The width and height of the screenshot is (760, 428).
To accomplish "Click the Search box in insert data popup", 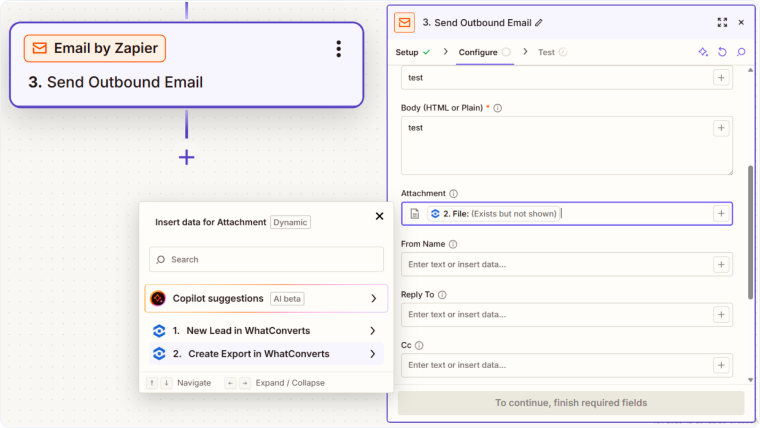I will (x=266, y=259).
